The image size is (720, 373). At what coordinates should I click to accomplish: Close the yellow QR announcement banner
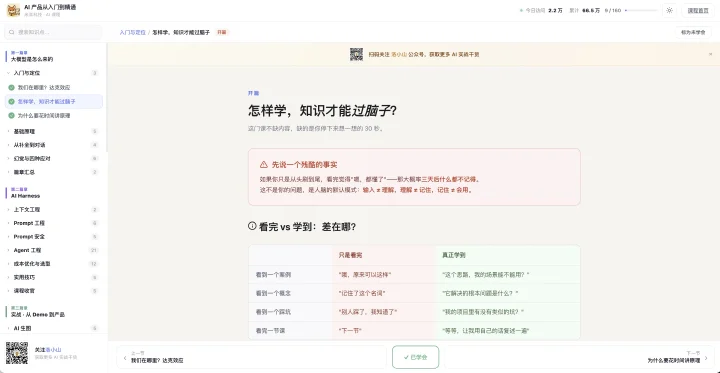pos(710,54)
